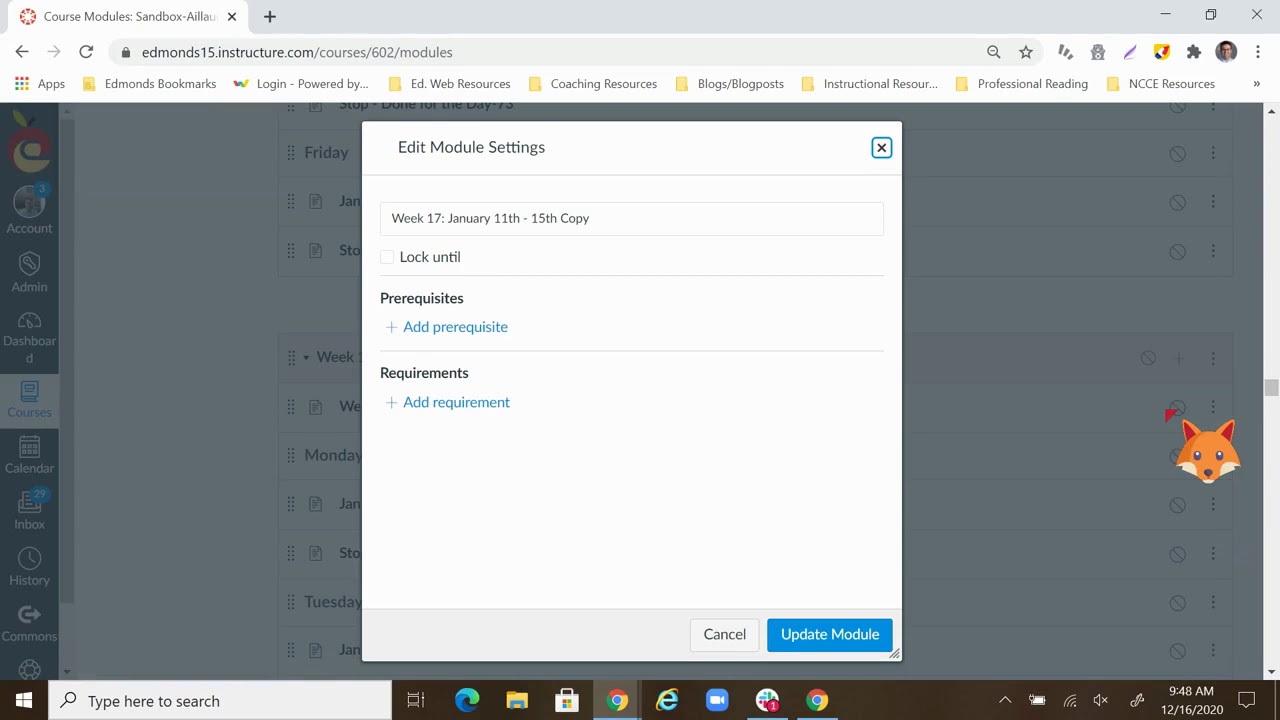Open the notification center icon
1280x720 pixels.
click(x=1247, y=700)
